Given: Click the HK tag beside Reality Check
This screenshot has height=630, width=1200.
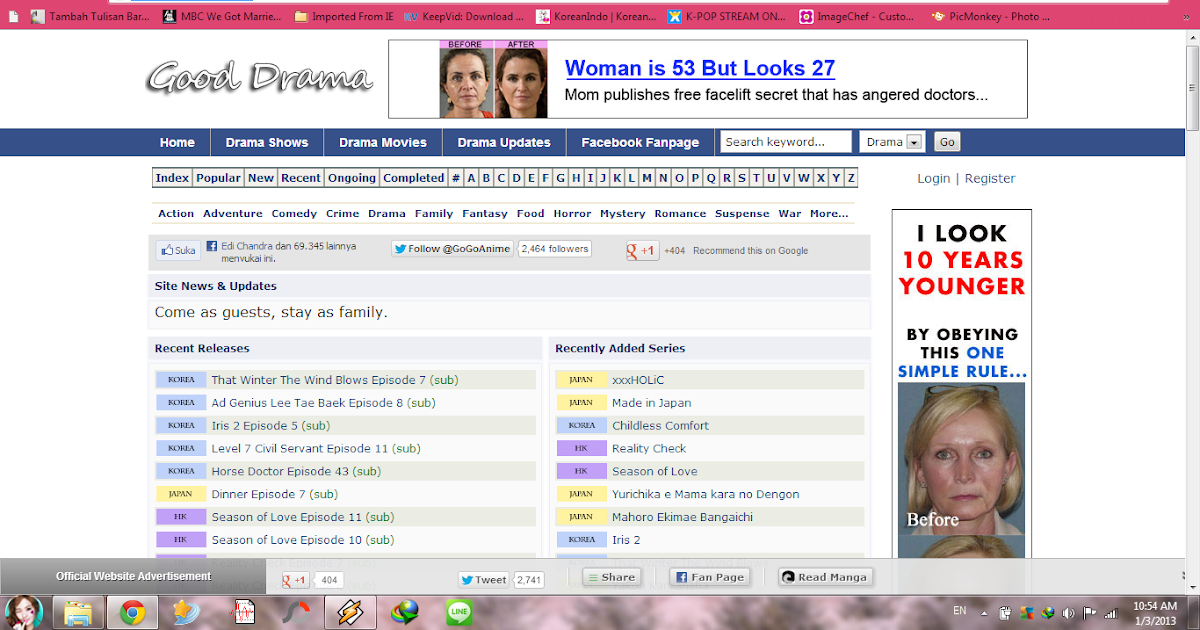Looking at the screenshot, I should 581,448.
